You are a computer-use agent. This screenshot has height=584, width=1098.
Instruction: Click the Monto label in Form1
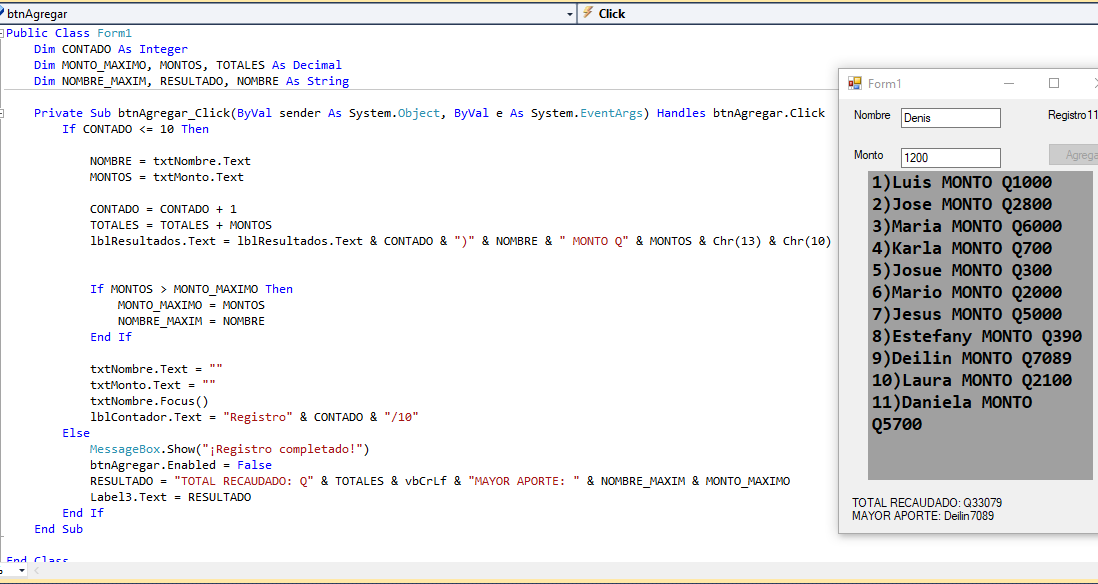click(868, 155)
